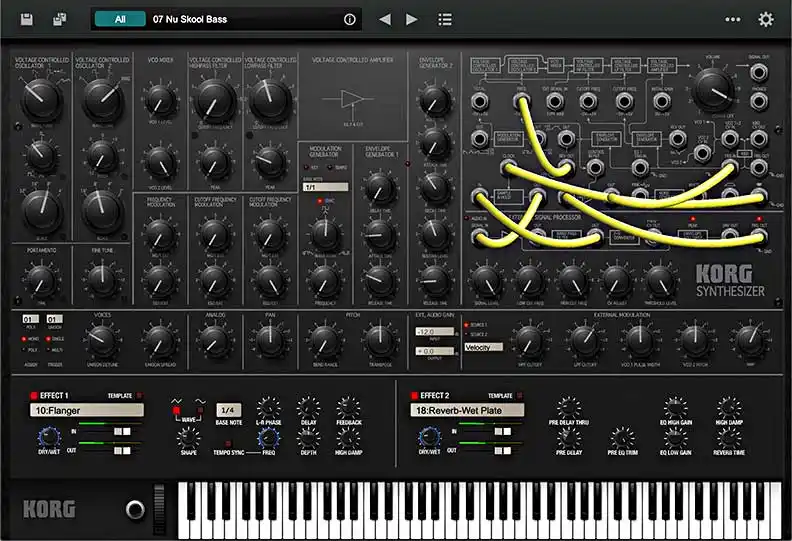Click the Initial Gain patch jack
The height and width of the screenshot is (541, 792).
point(662,102)
